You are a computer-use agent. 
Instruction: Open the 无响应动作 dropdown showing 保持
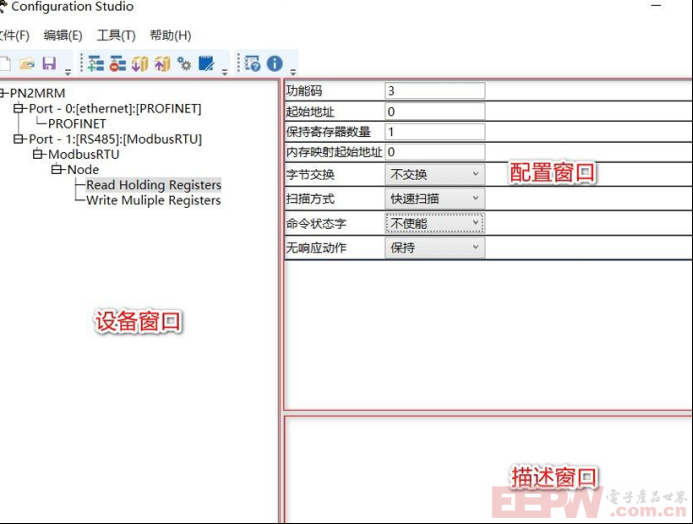click(434, 247)
